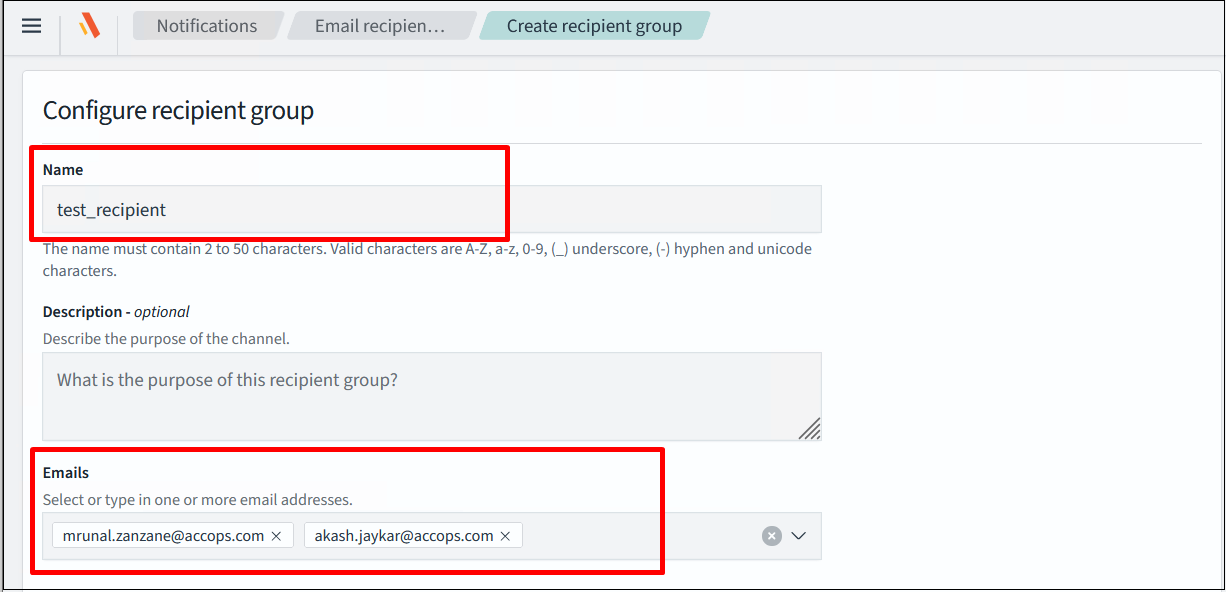
Task: Remove mrunal.zanzane@accops.com email chip
Action: [x=276, y=536]
